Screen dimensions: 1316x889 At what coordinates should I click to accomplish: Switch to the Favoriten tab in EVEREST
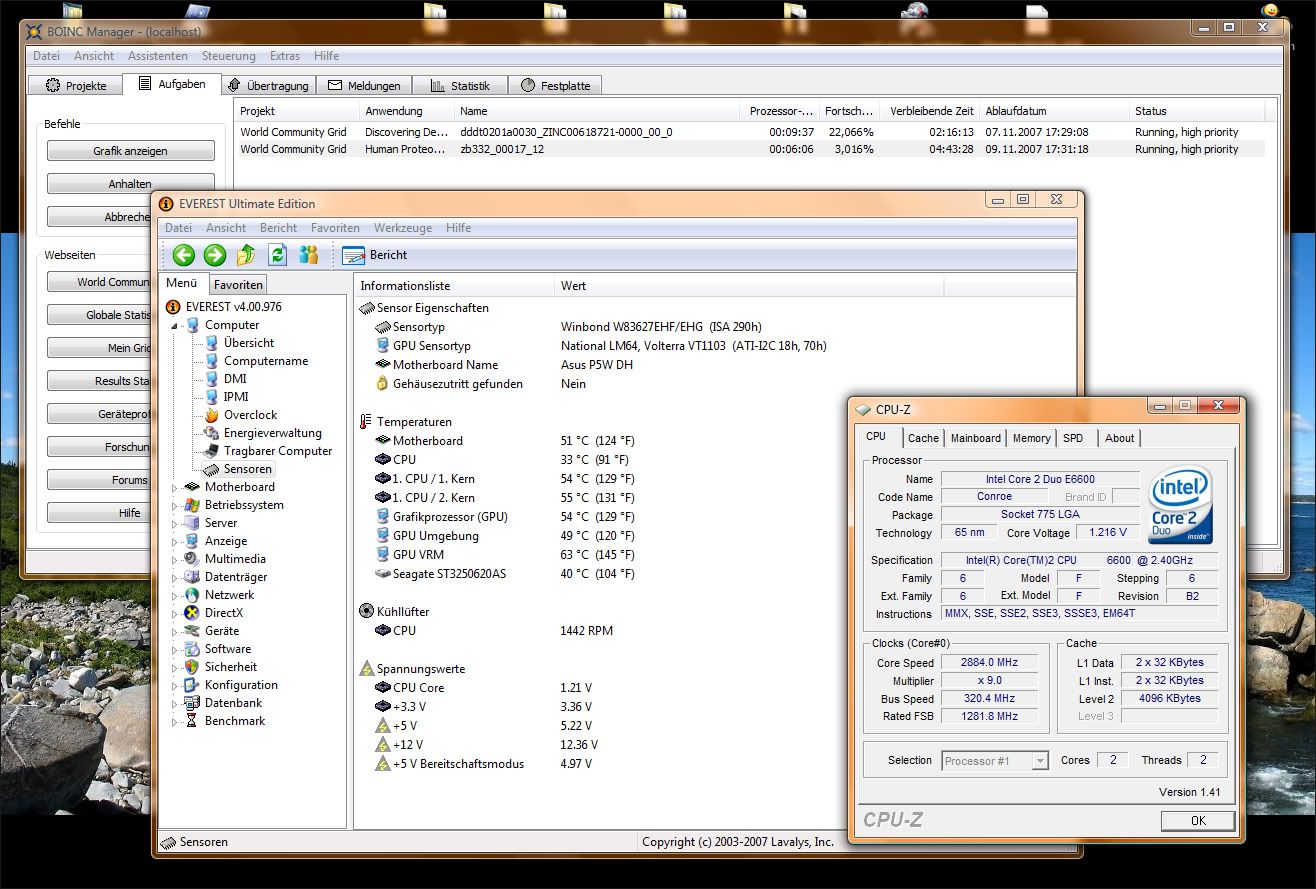(239, 285)
